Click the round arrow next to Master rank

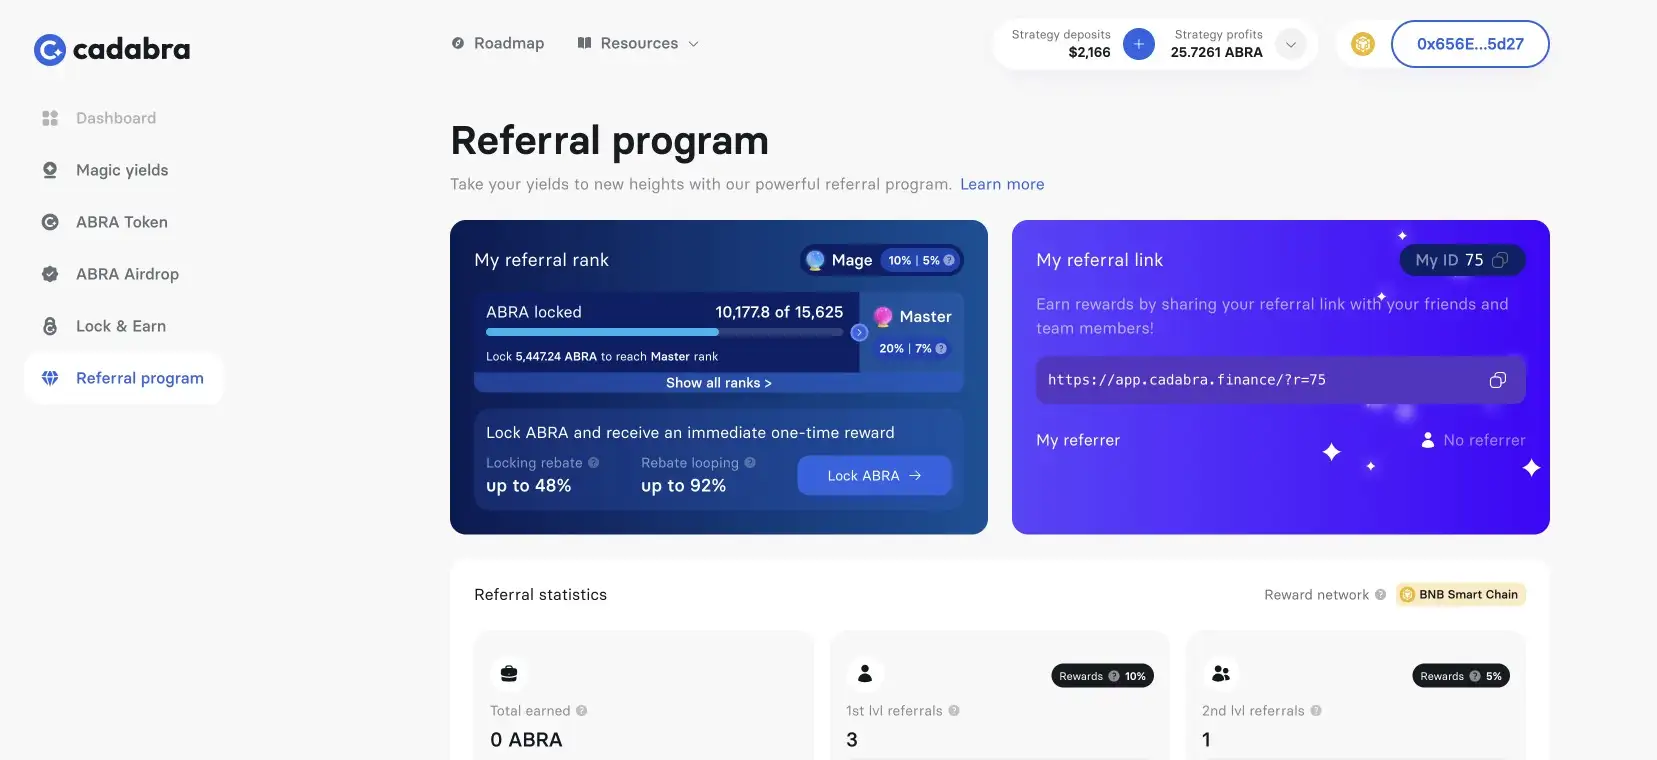click(859, 333)
